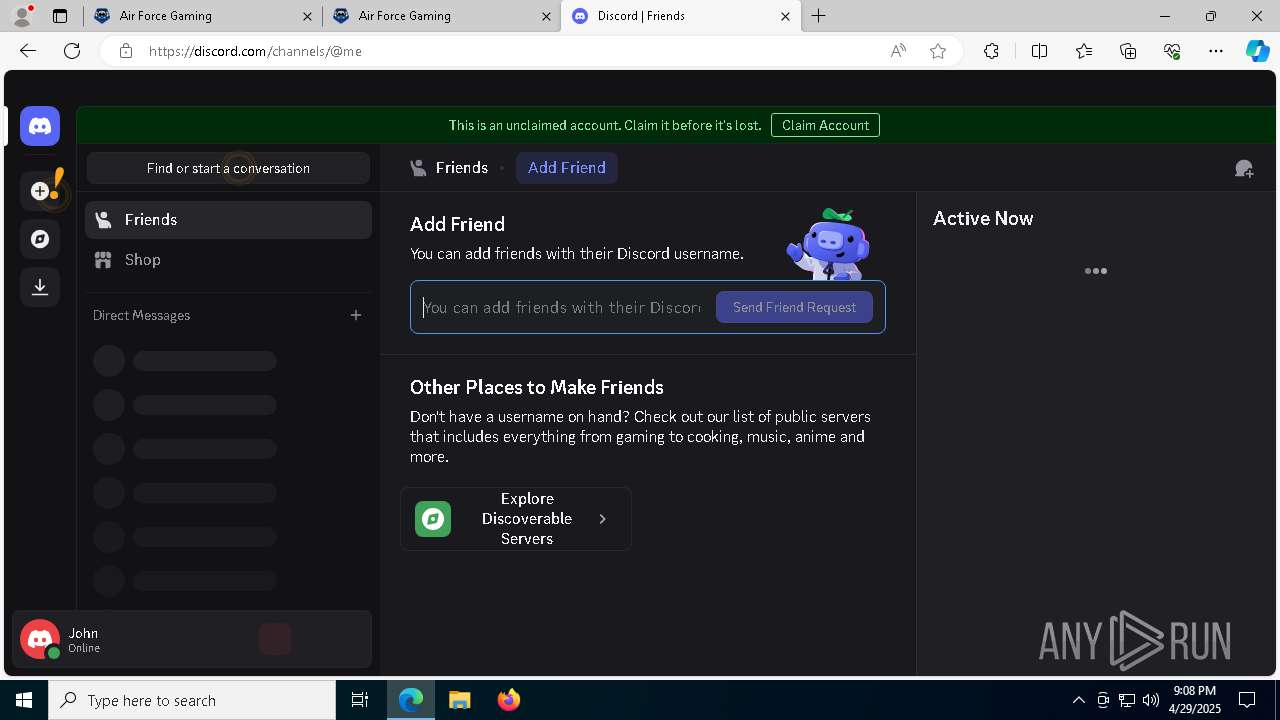Open Edge favorites star-list icon
The image size is (1280, 720).
pos(1084,51)
